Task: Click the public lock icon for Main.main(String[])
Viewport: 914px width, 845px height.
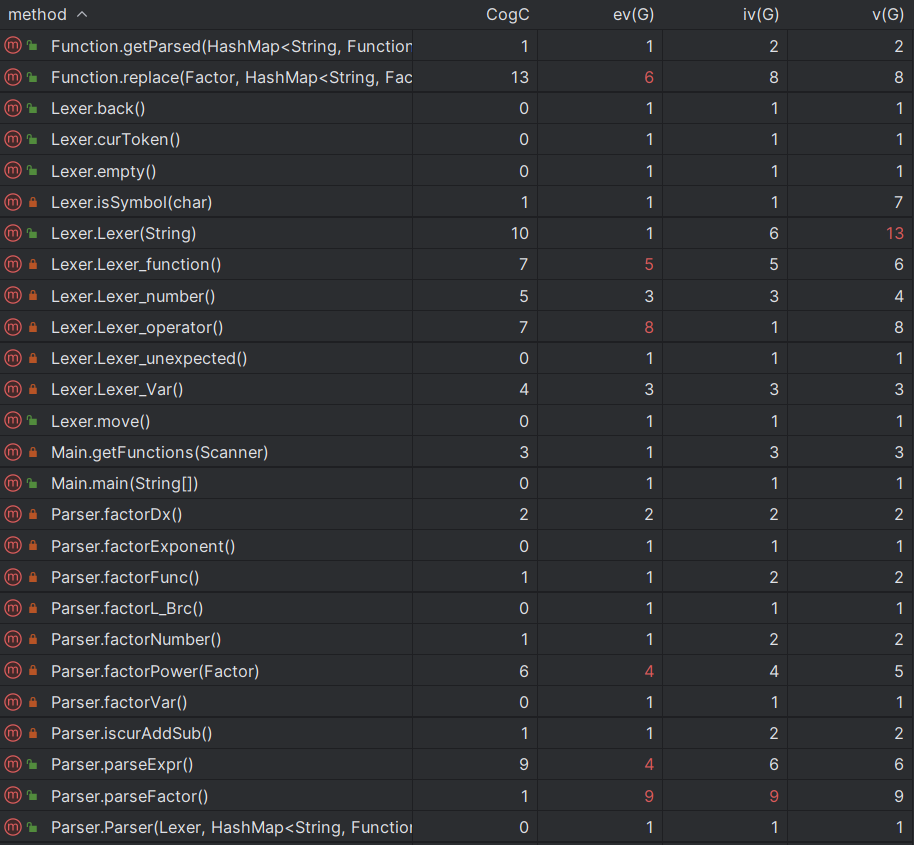Action: [x=33, y=483]
